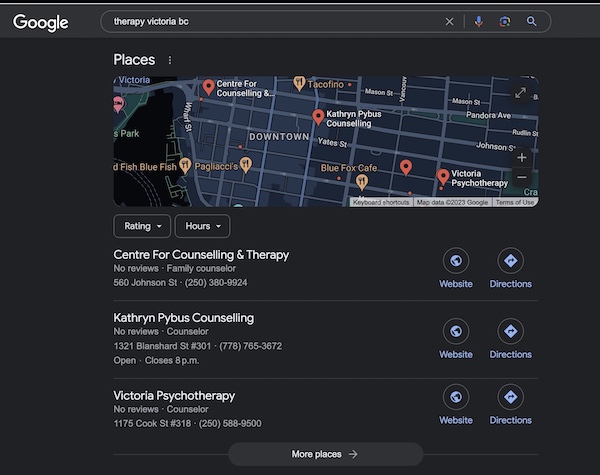This screenshot has height=475, width=600.
Task: Zoom in on the map
Action: pos(522,157)
